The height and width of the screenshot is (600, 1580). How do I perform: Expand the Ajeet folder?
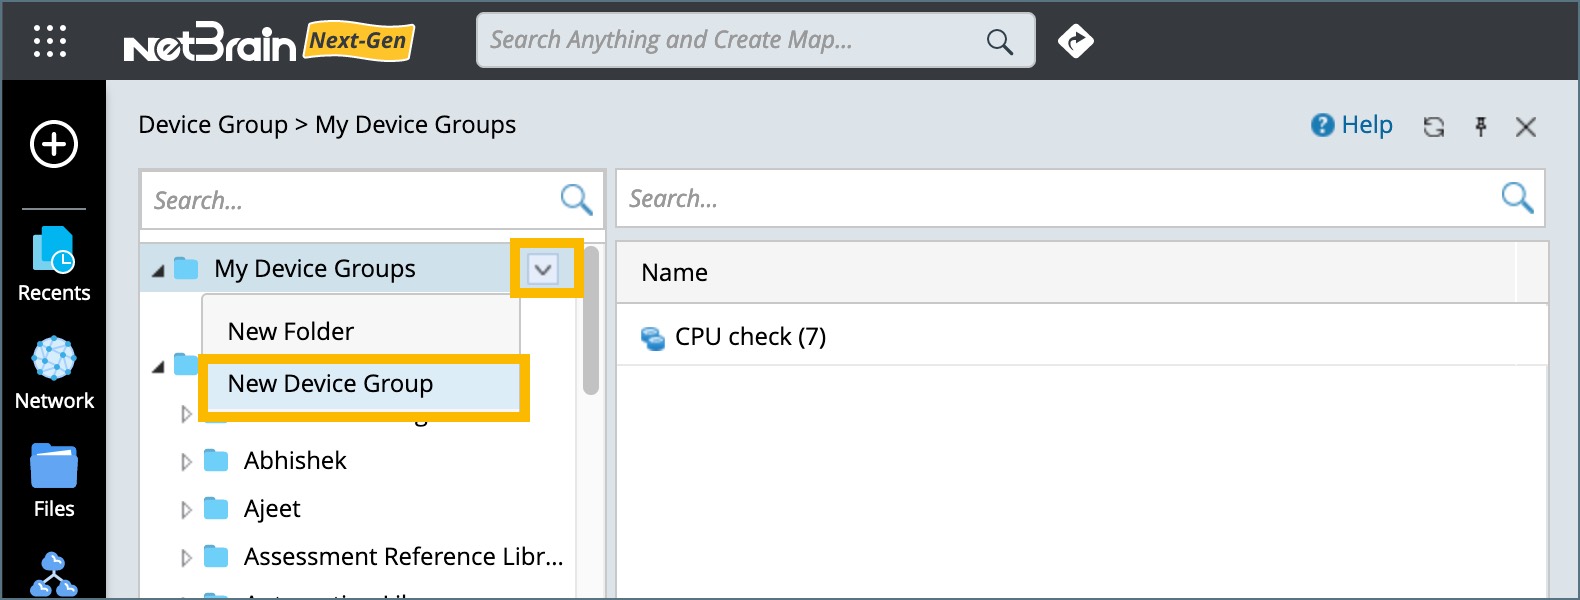186,510
